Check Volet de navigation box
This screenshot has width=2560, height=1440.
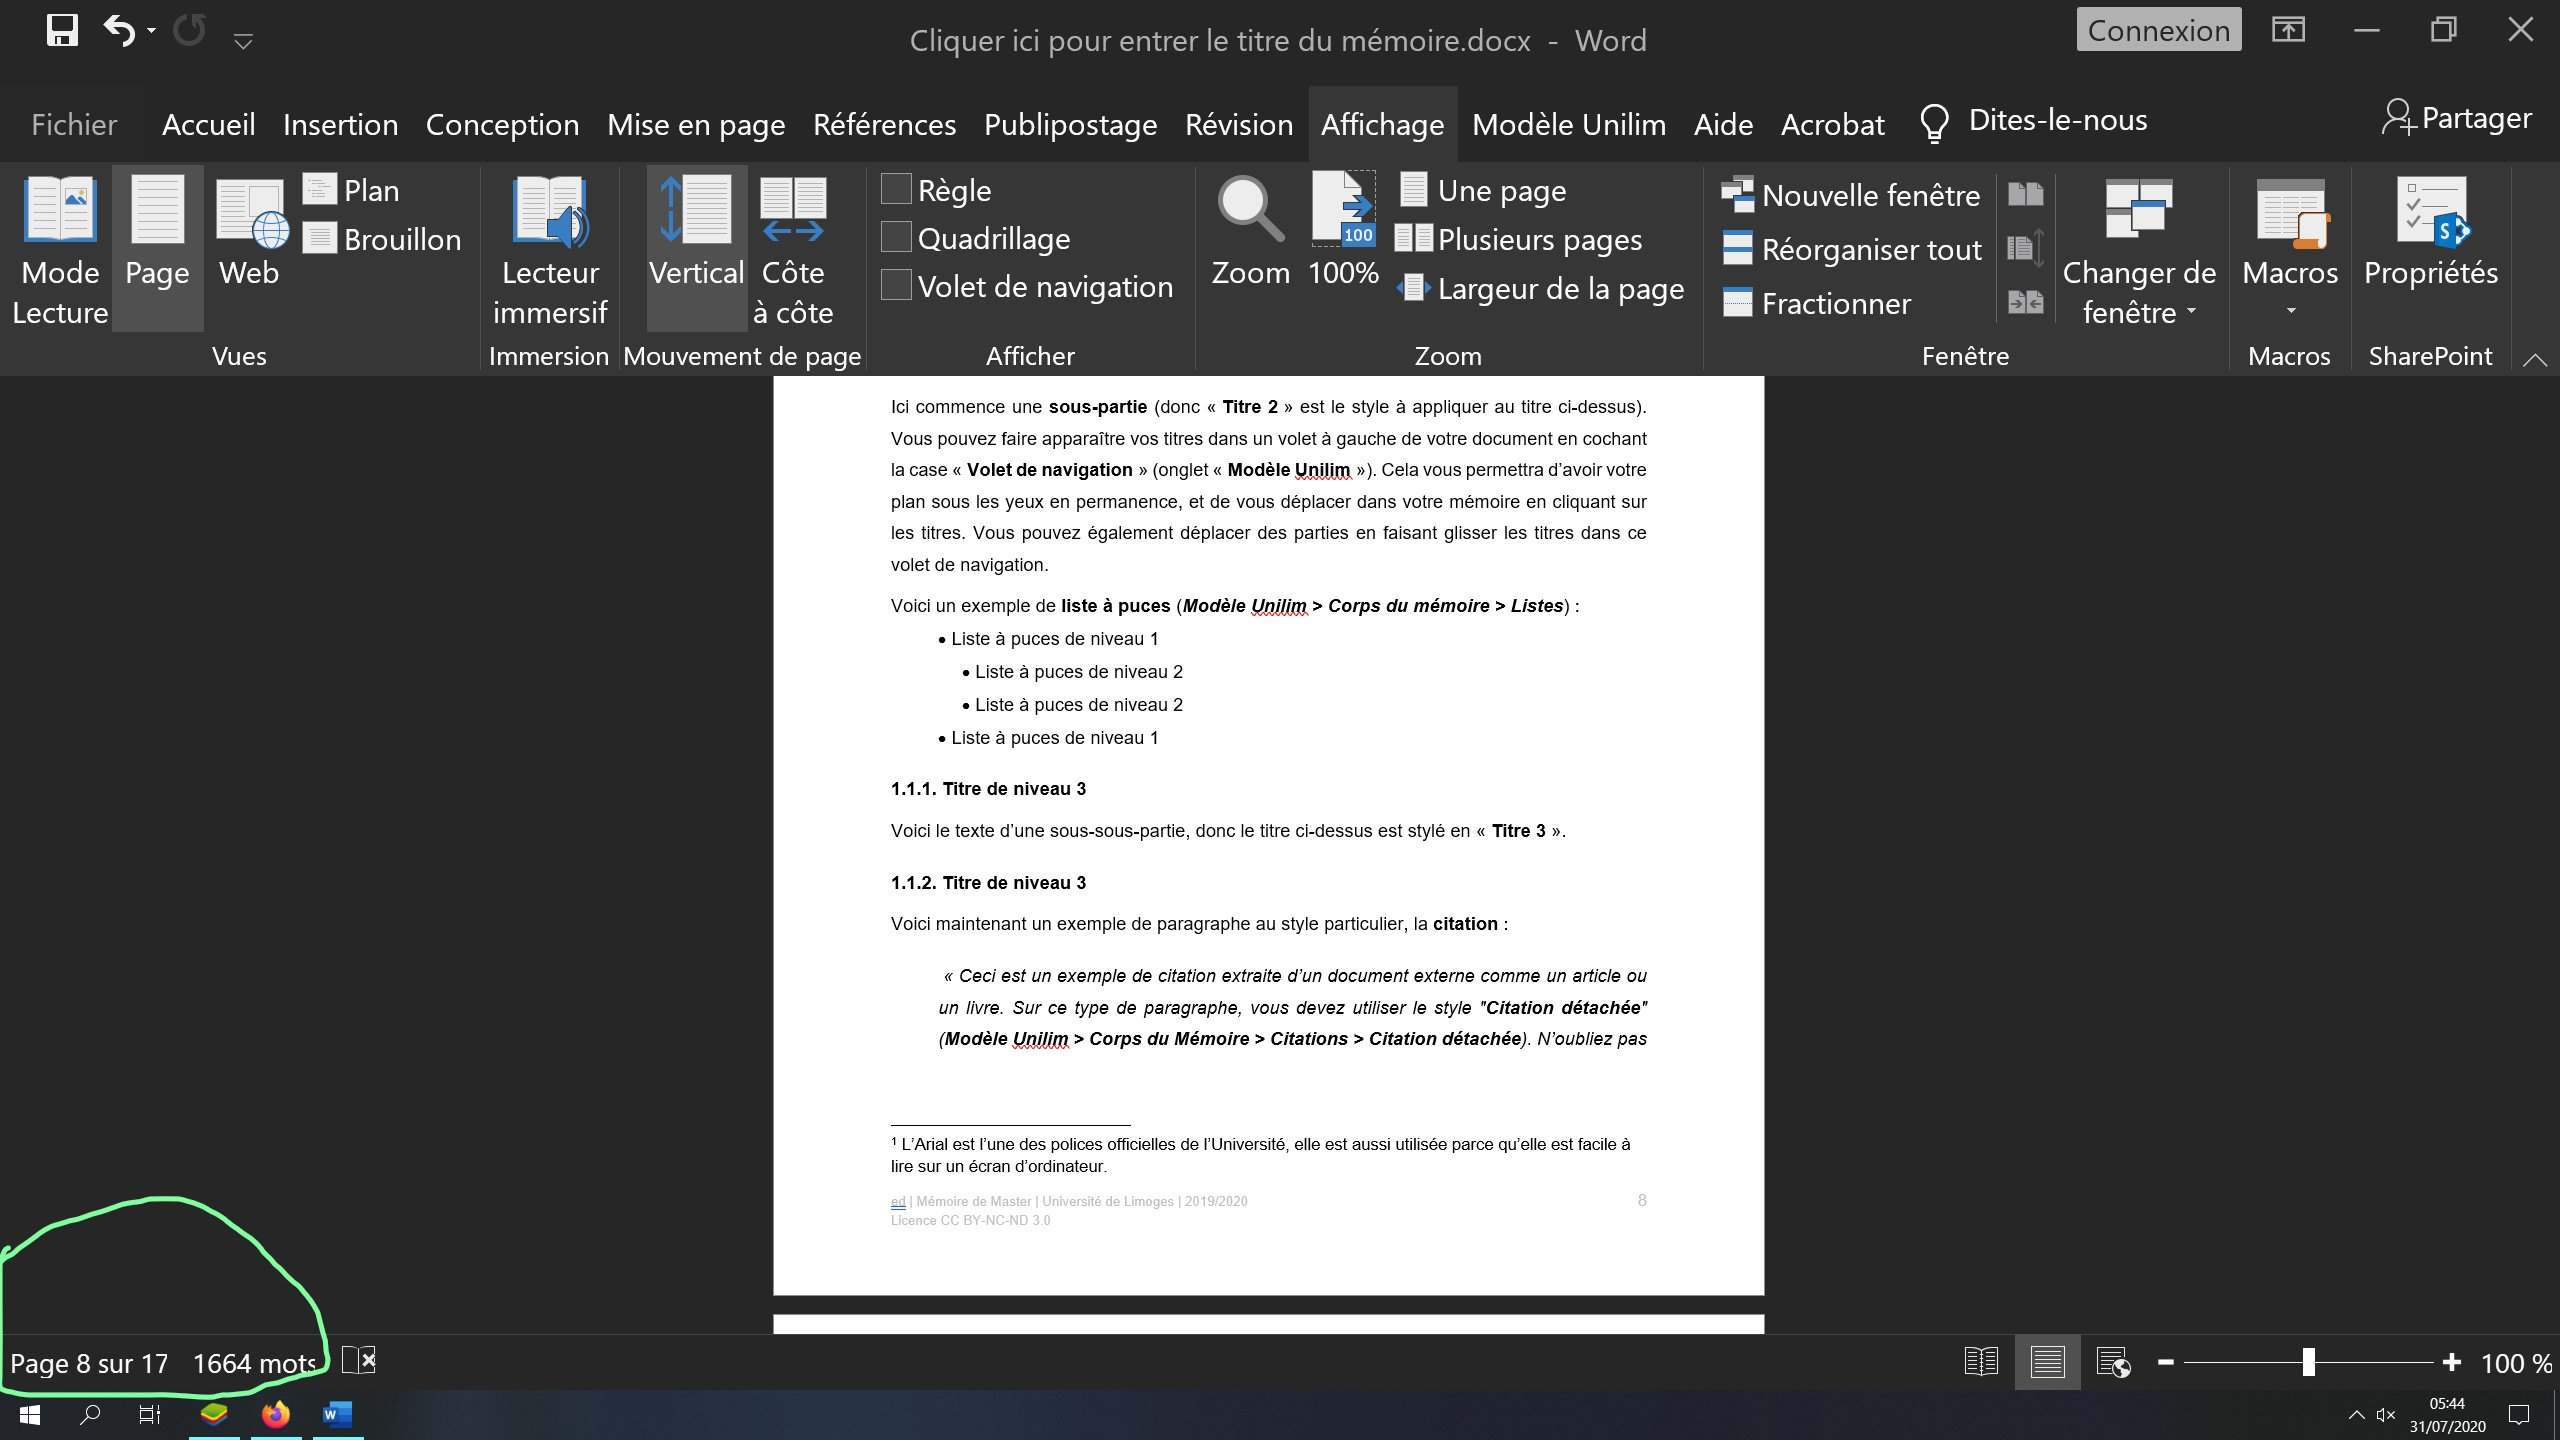click(896, 286)
